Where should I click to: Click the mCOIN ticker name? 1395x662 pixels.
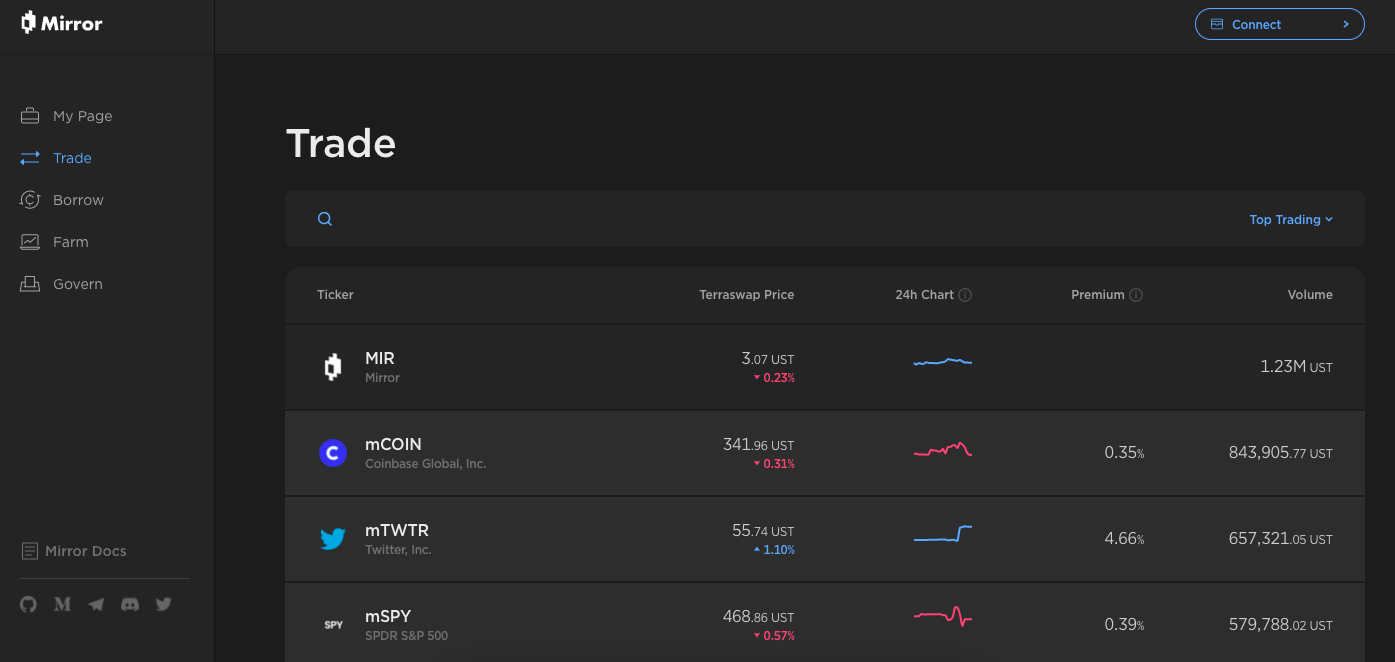pos(393,444)
